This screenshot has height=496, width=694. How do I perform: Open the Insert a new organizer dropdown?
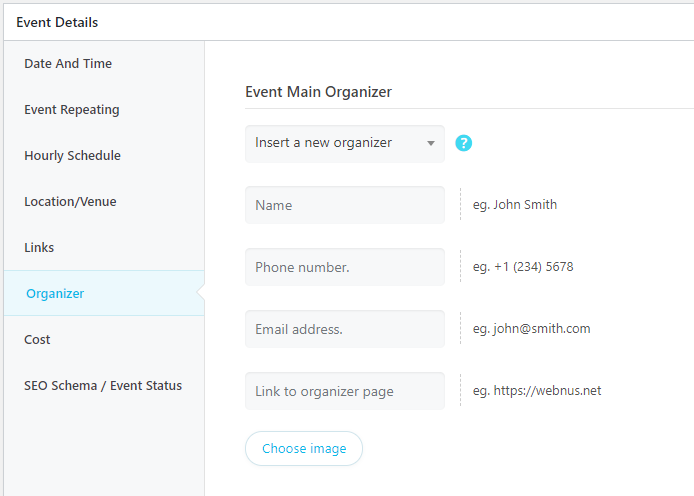(345, 144)
